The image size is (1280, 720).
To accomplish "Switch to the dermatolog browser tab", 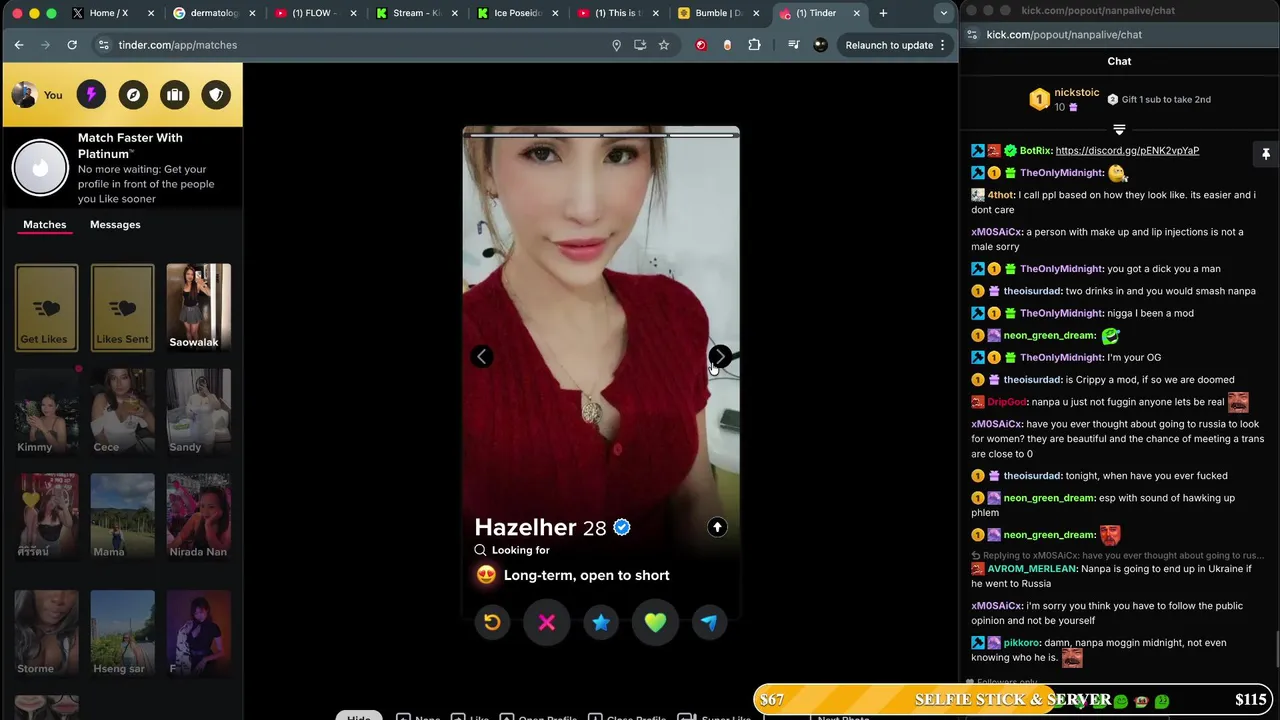I will pos(214,13).
